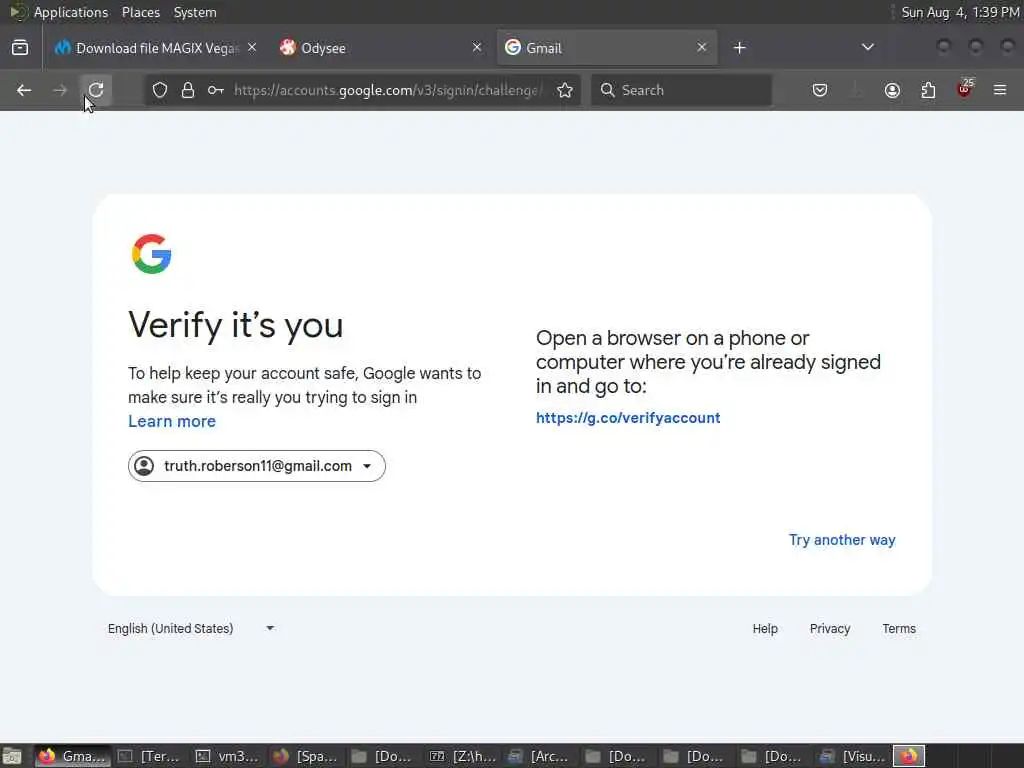Click the show desktop icon in taskbar
1024x768 pixels.
(x=12, y=756)
